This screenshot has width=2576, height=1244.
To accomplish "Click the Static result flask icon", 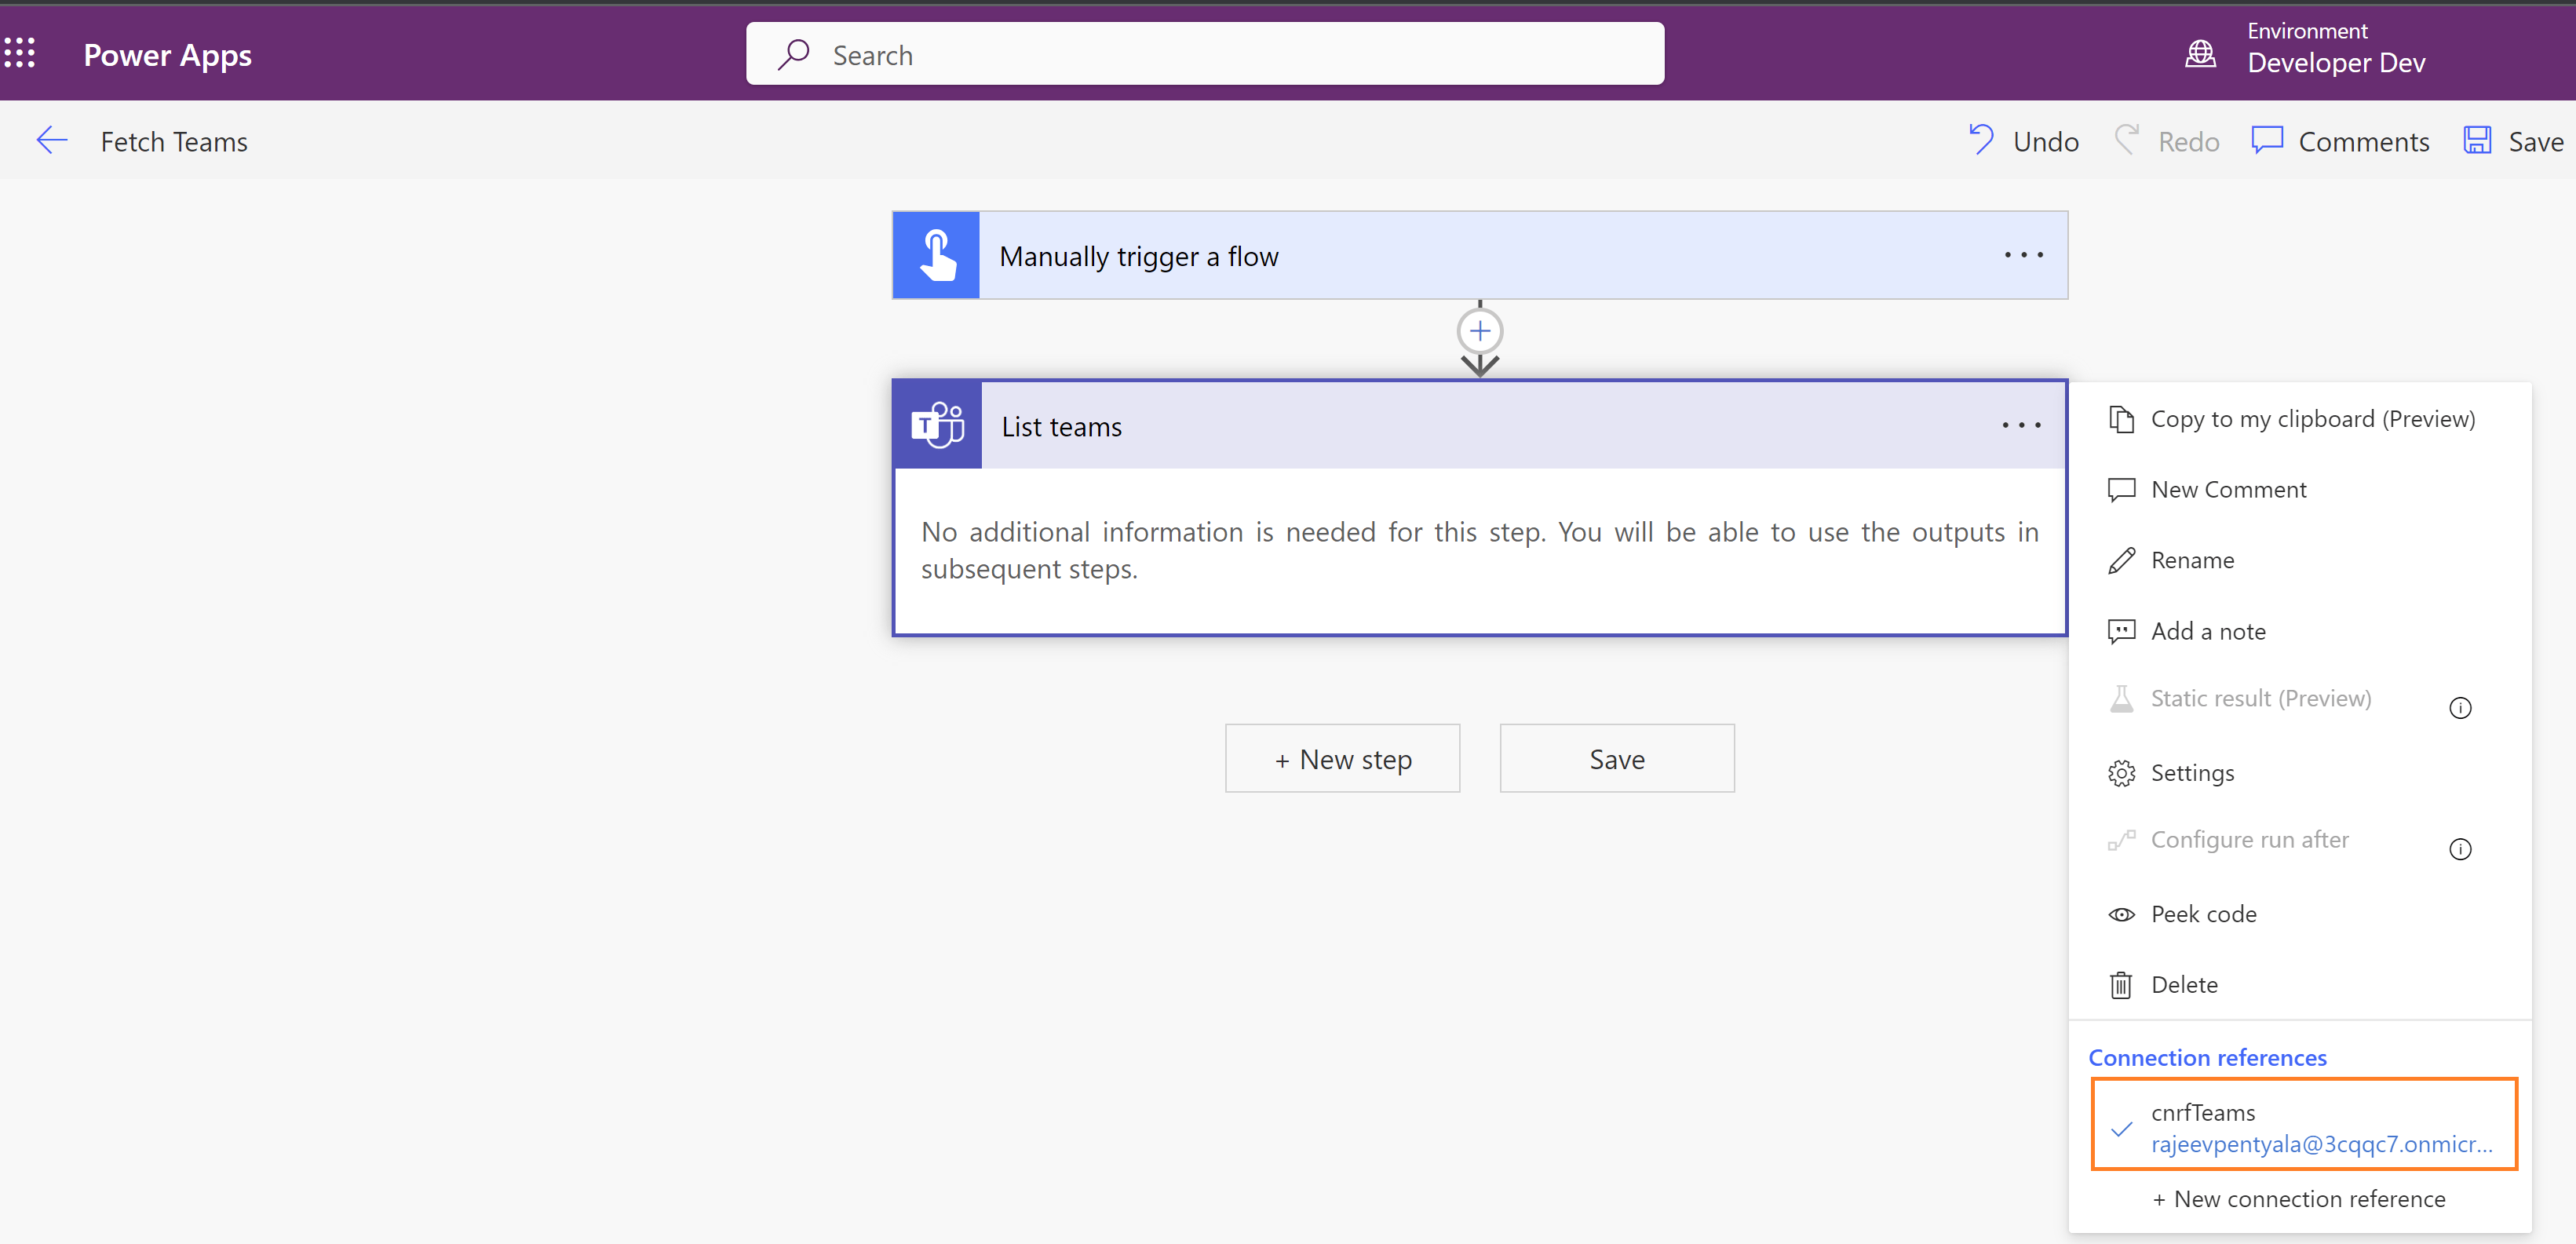I will (x=2121, y=698).
